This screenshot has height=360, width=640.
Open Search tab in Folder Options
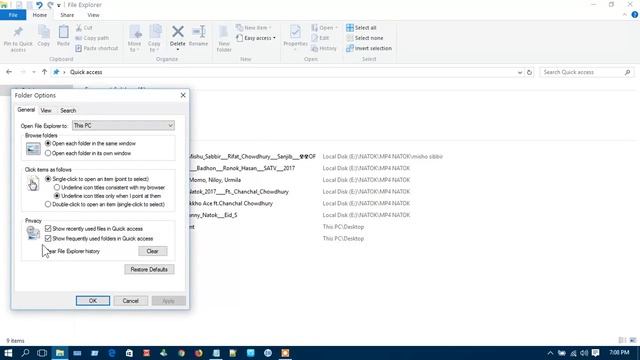click(x=68, y=111)
